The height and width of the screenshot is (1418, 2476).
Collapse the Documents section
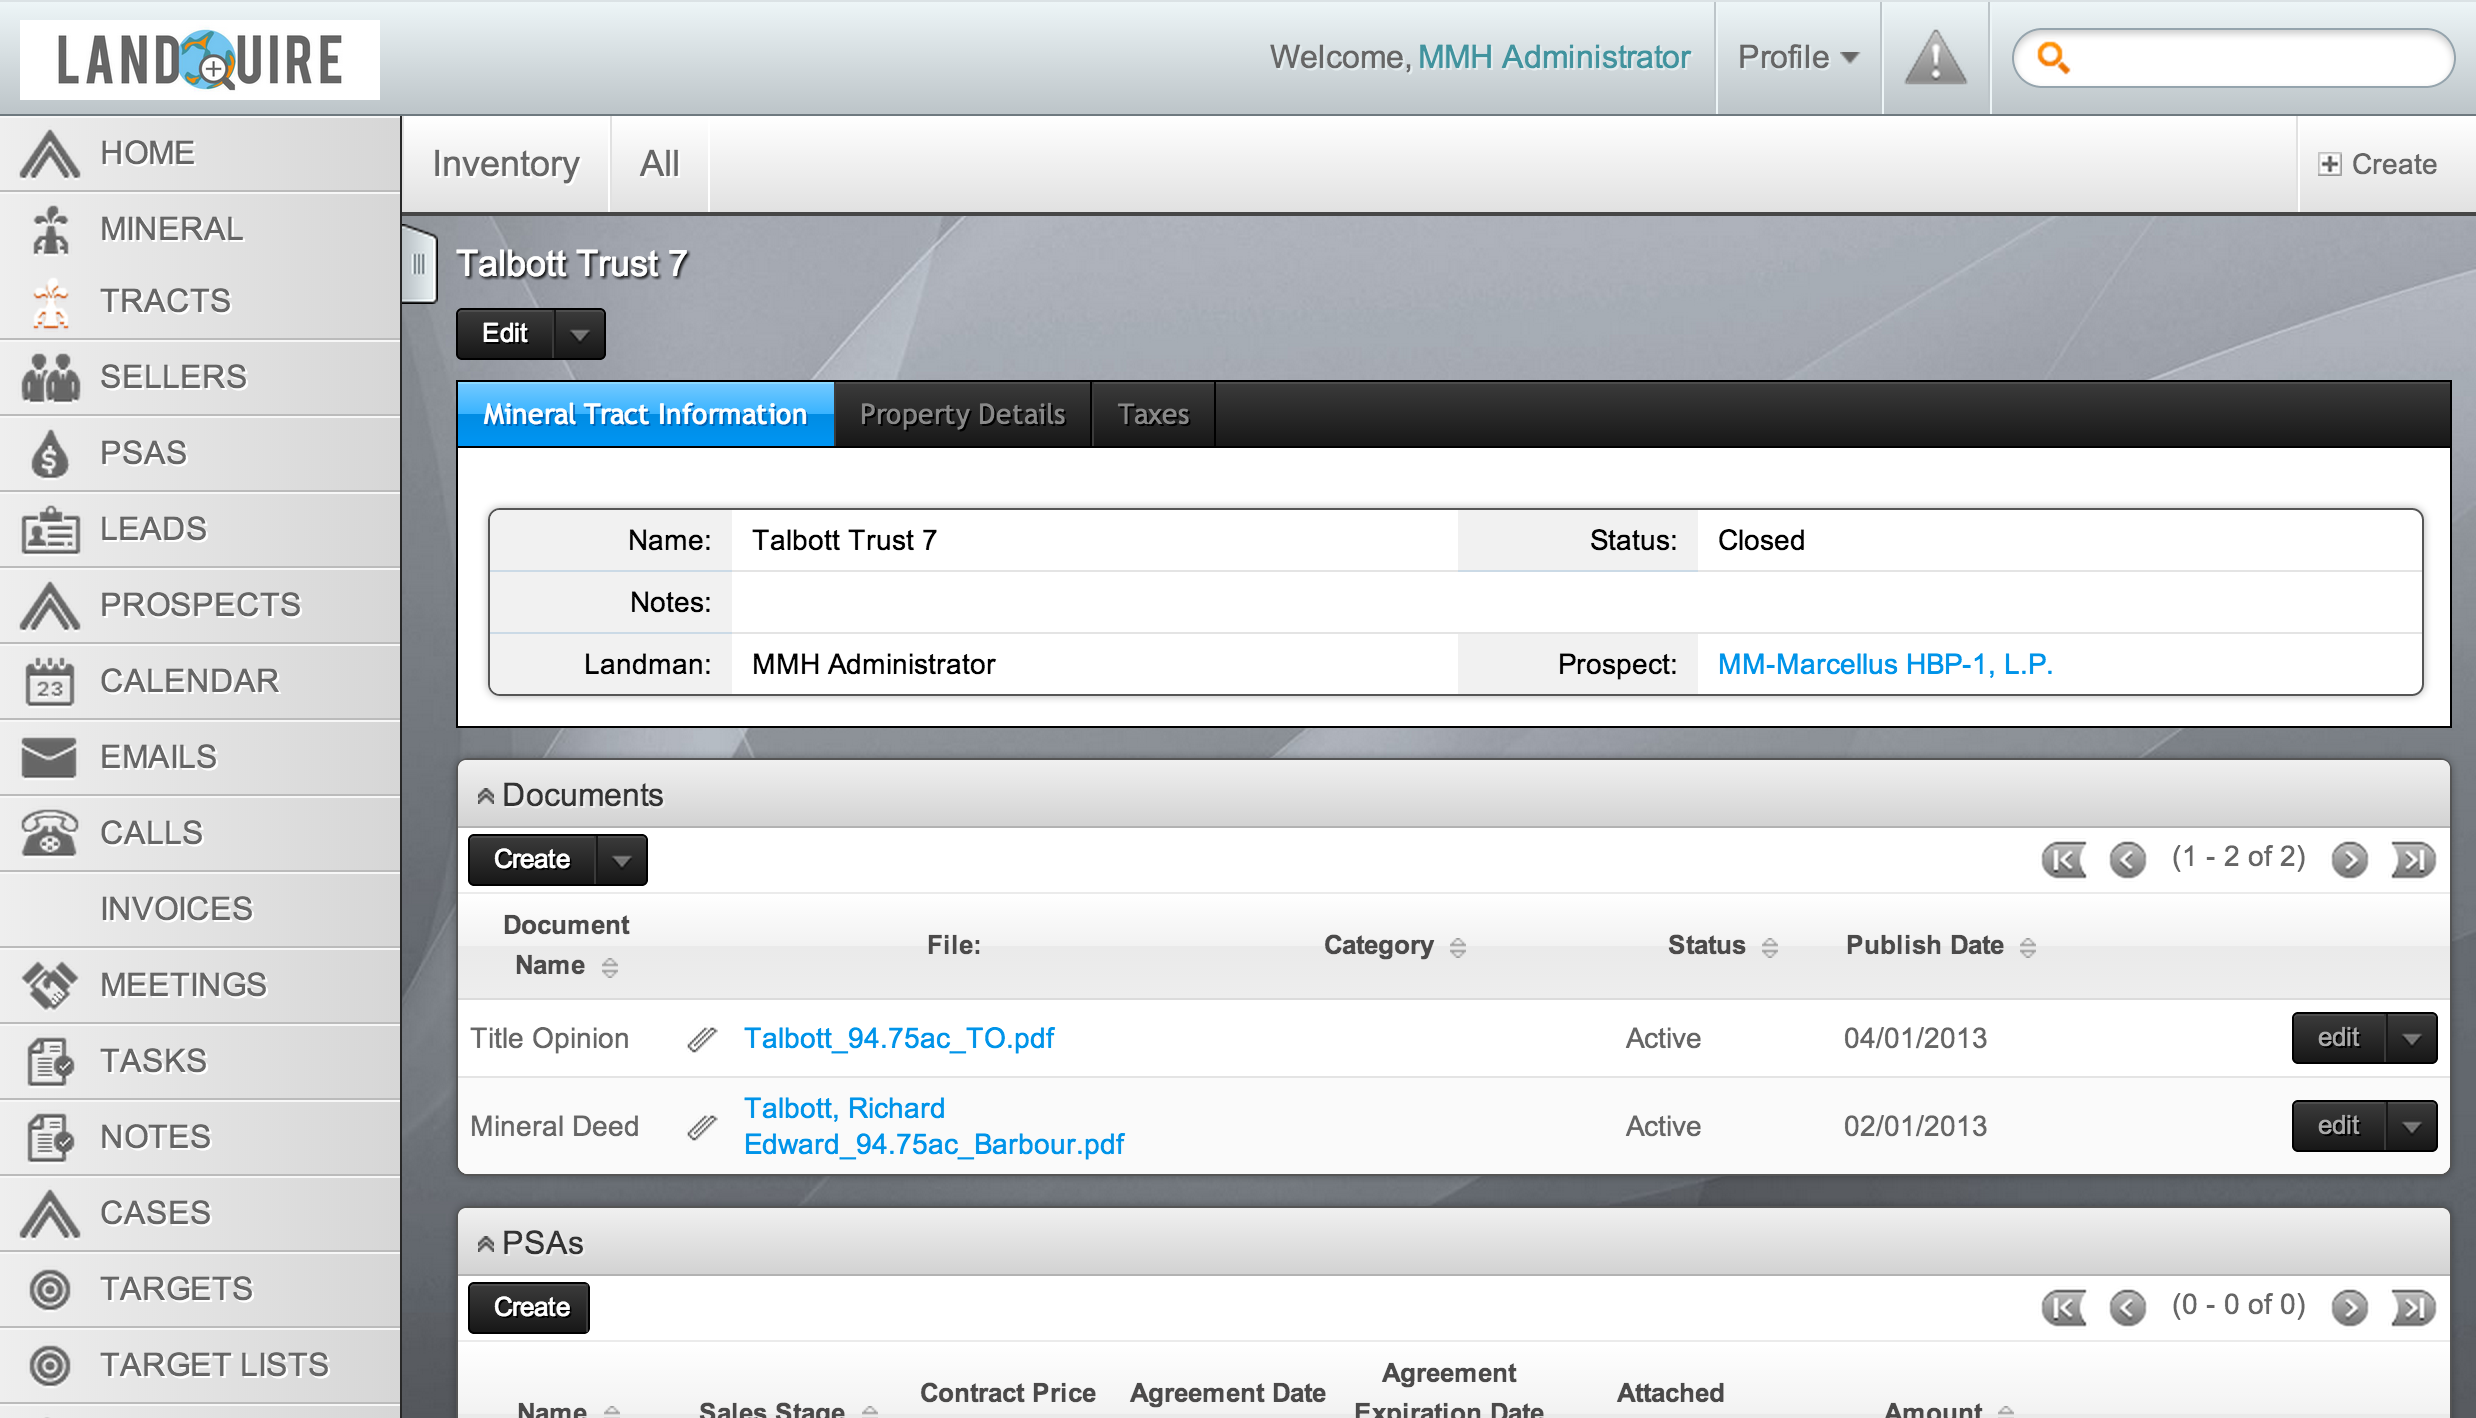pyautogui.click(x=486, y=796)
